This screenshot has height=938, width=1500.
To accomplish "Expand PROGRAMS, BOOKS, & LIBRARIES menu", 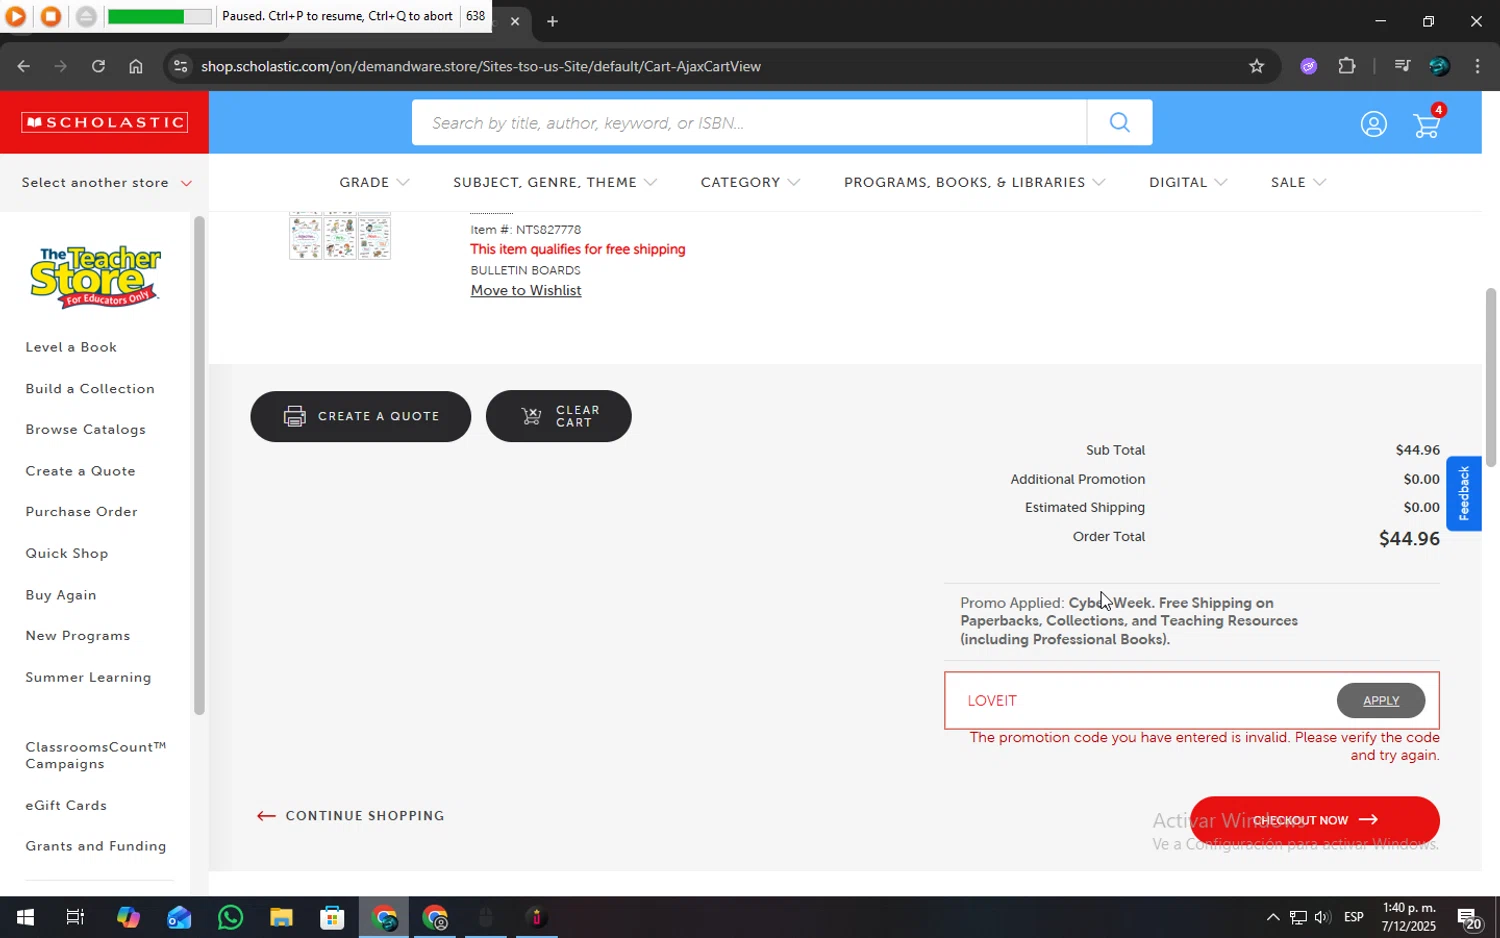I will click(x=974, y=182).
